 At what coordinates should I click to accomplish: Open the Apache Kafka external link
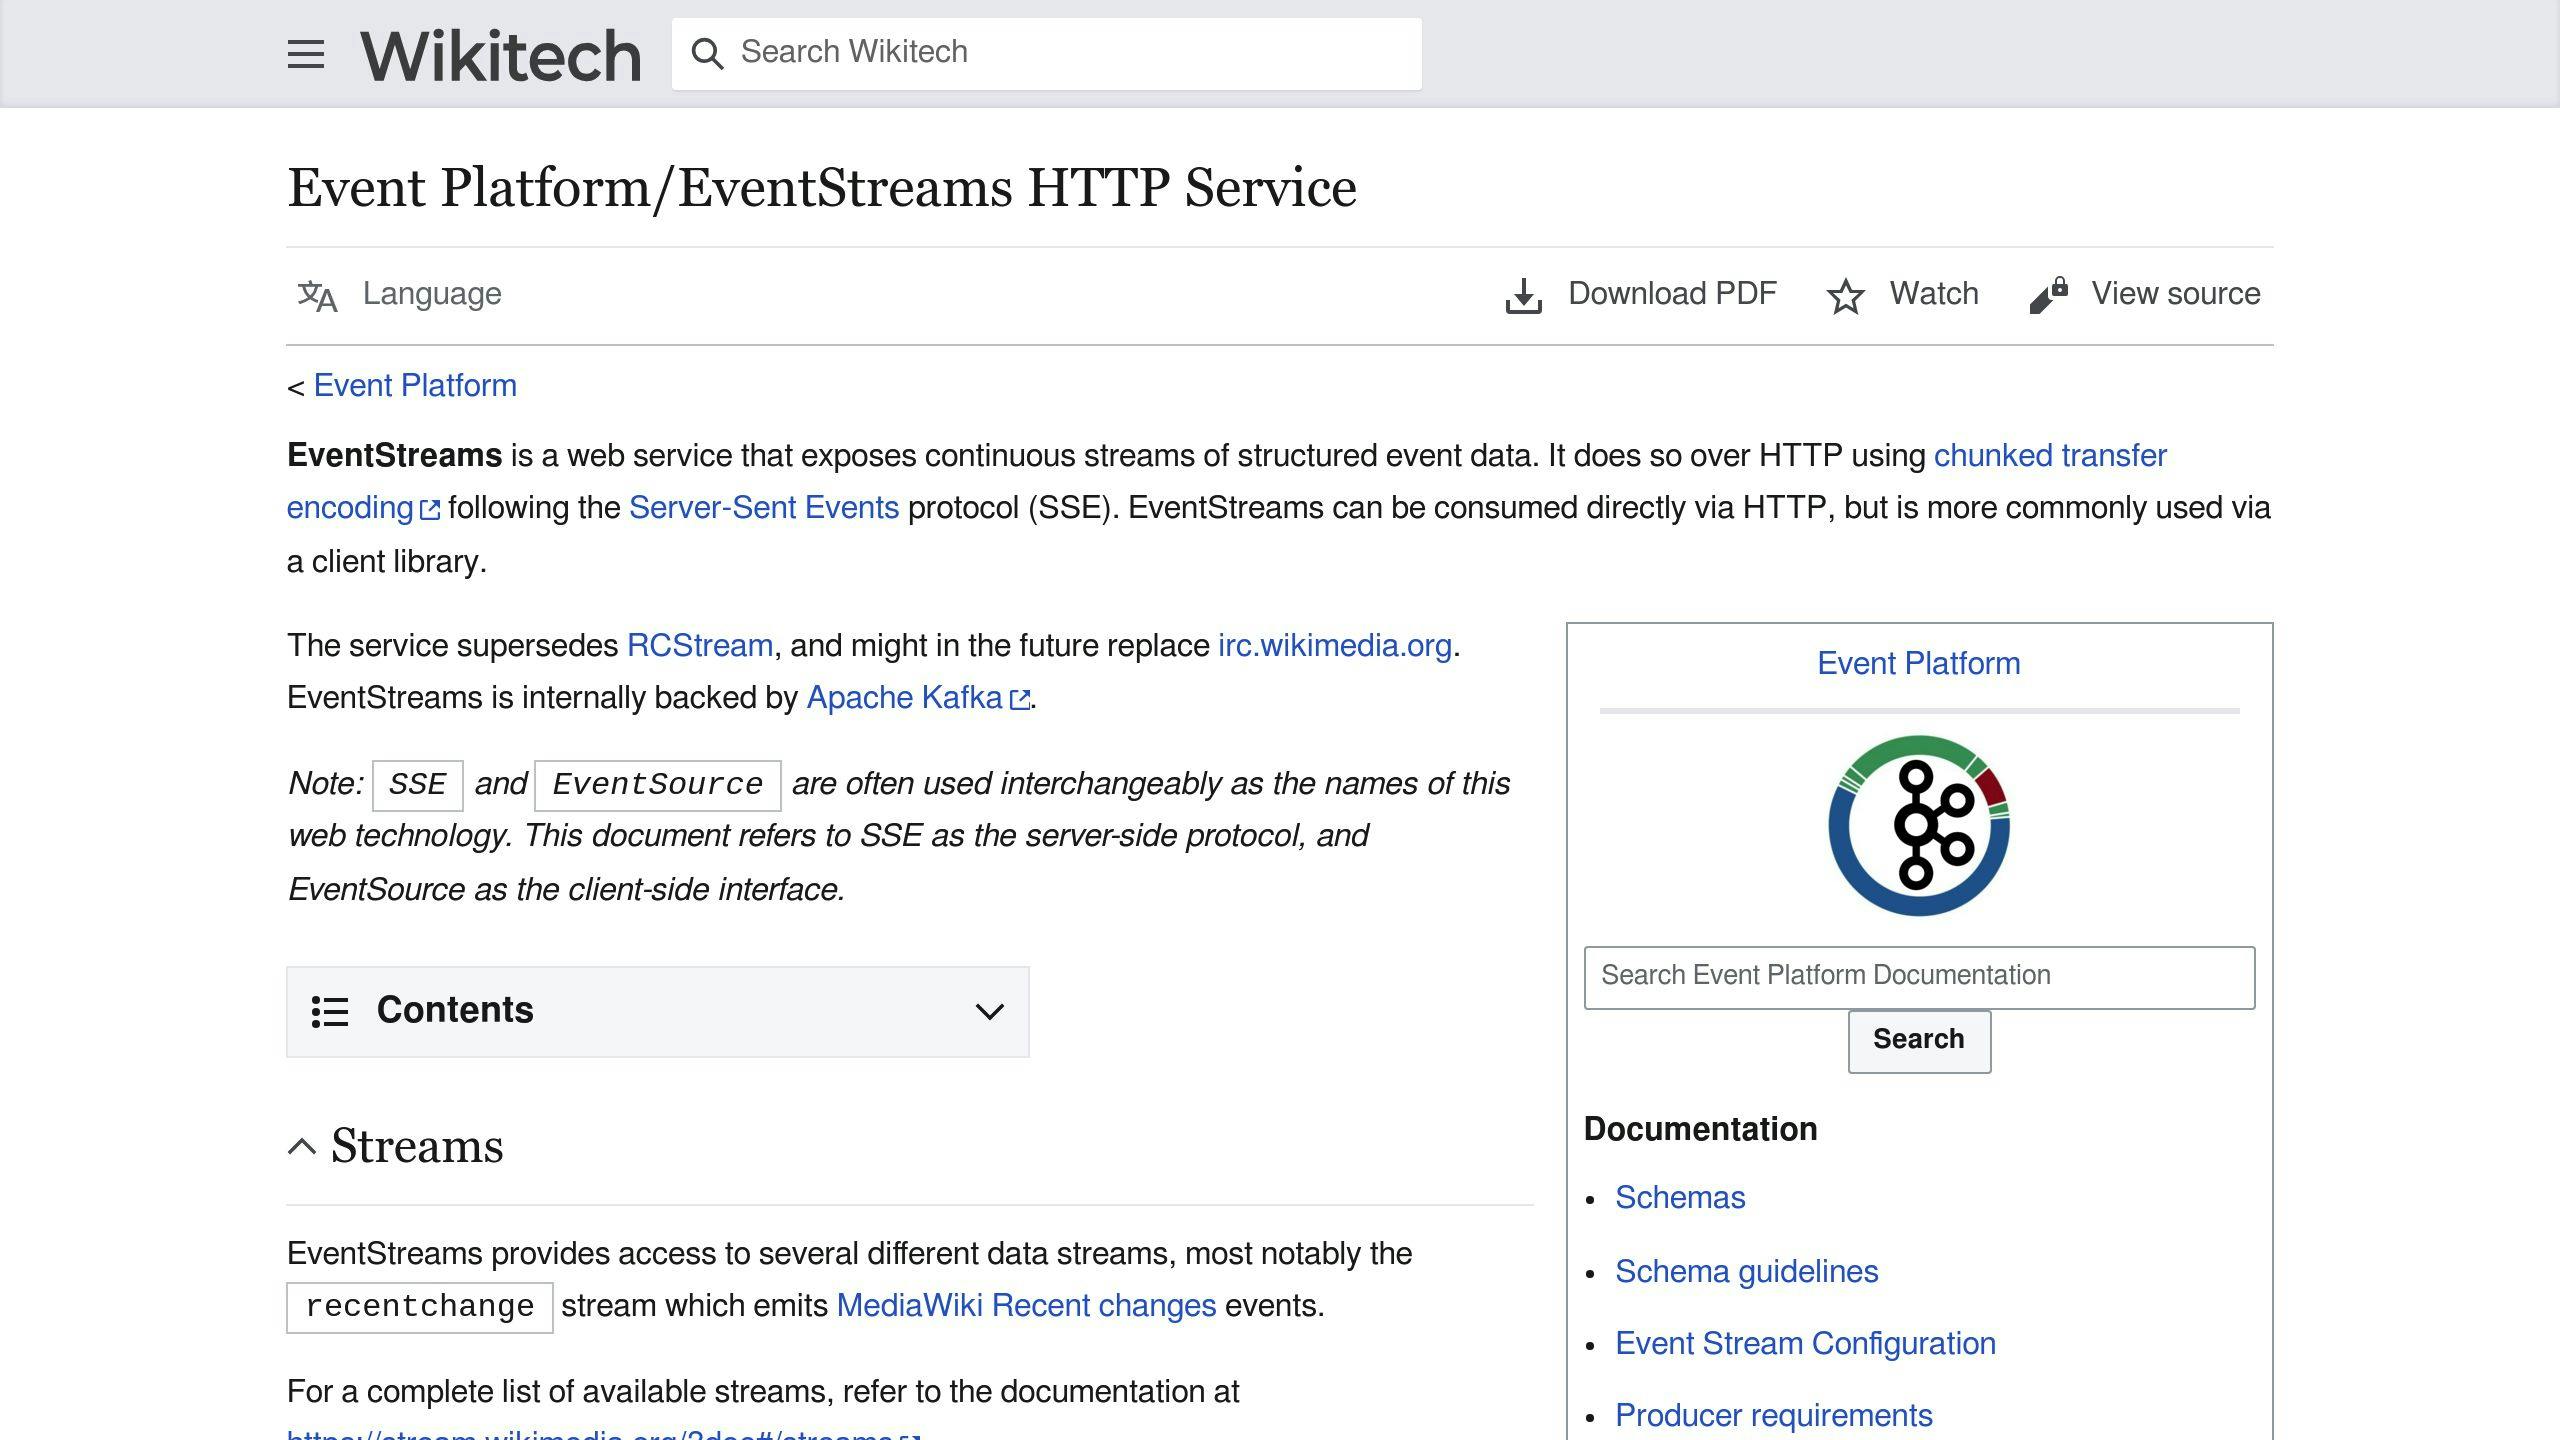click(x=905, y=698)
